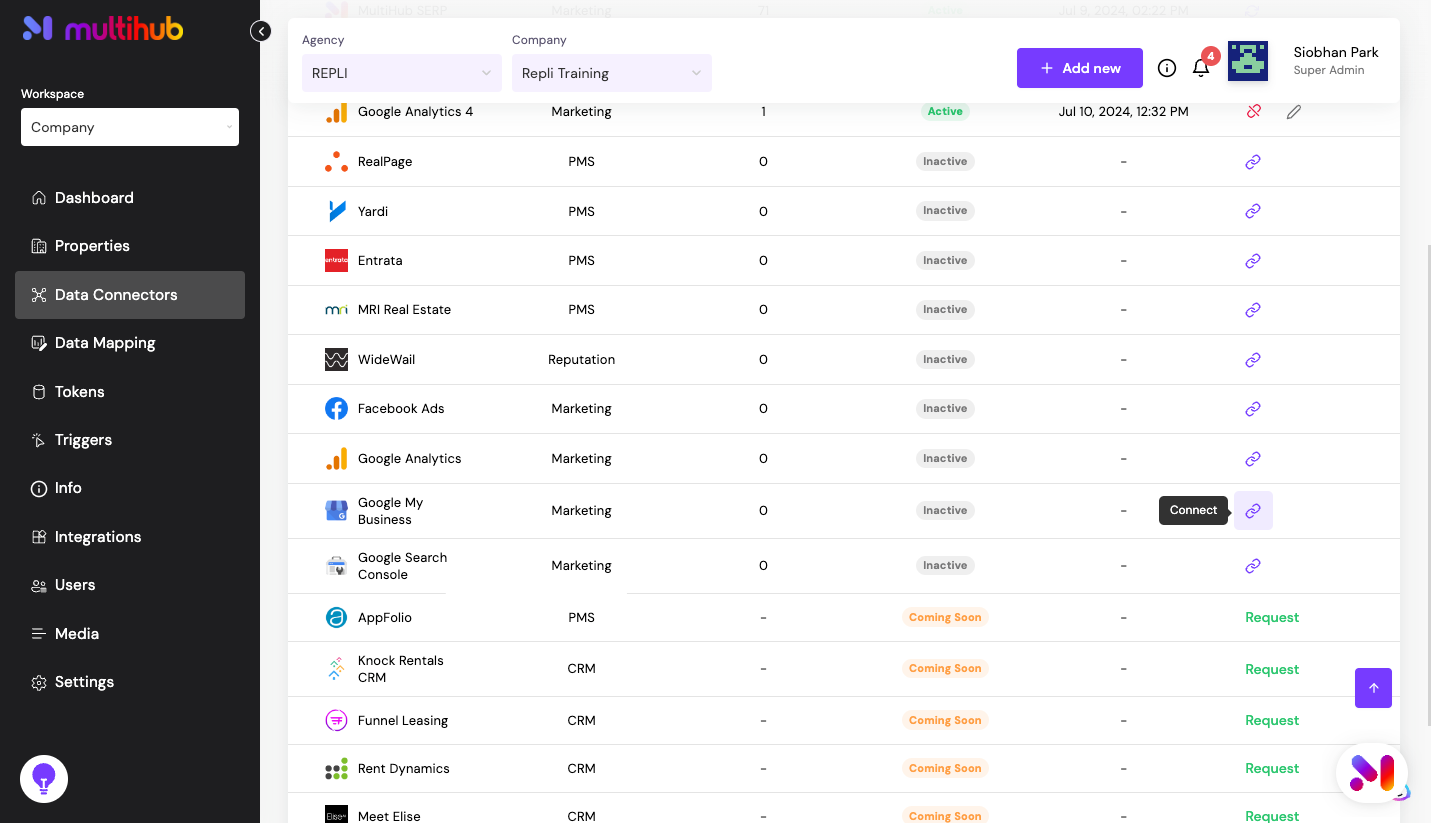
Task: Click Siobhan Park's pixel avatar
Action: [1248, 61]
